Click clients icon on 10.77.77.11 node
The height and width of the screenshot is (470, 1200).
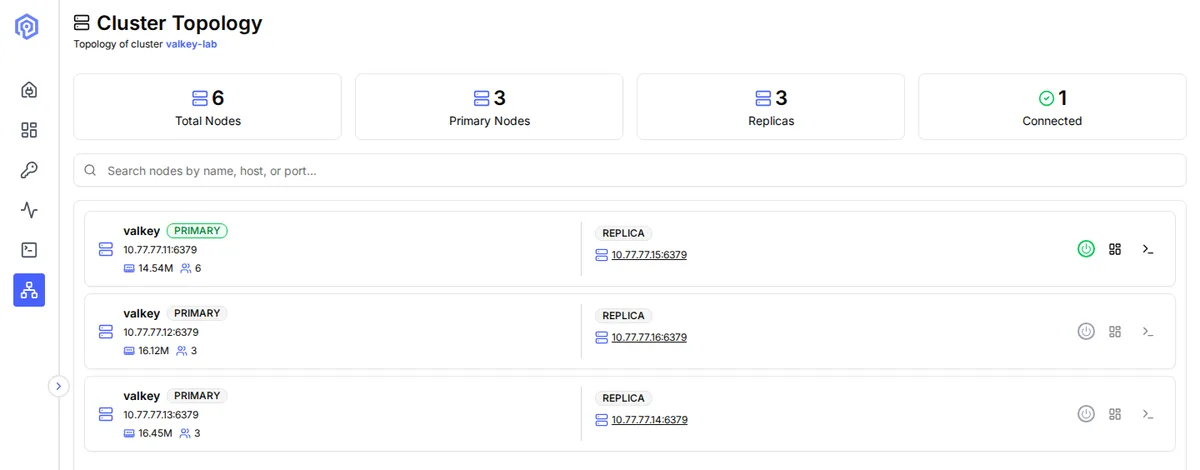pyautogui.click(x=185, y=268)
